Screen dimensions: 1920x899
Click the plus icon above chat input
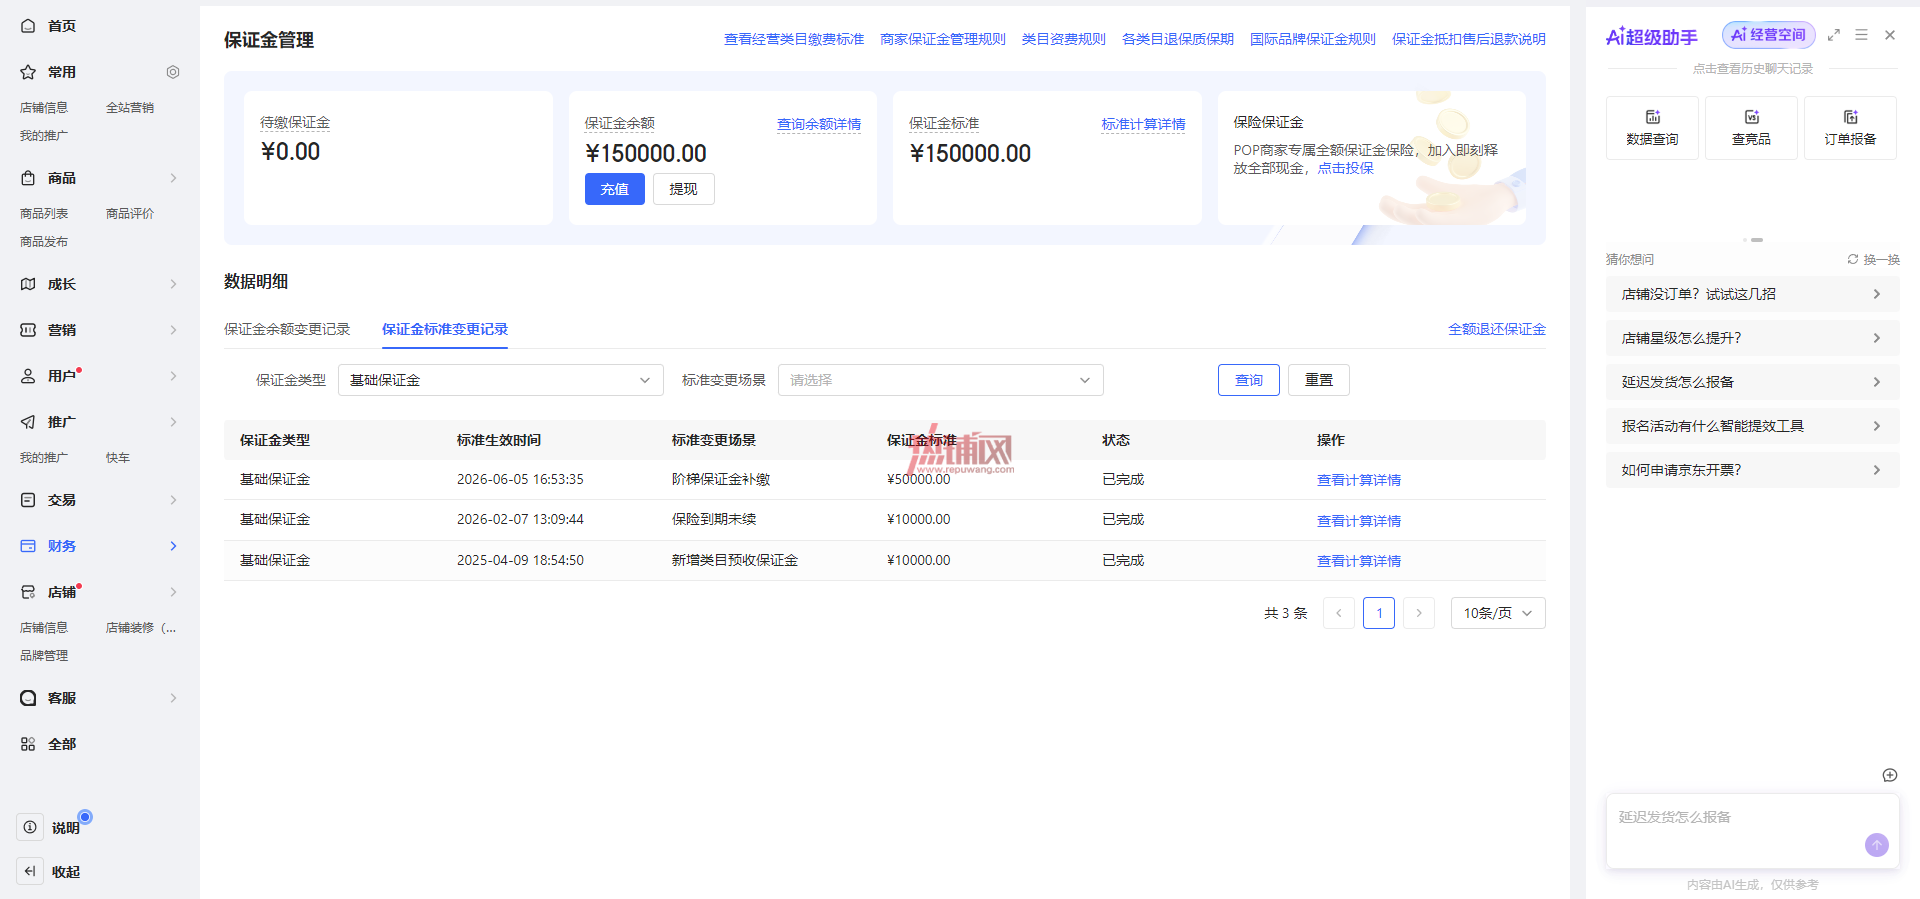point(1890,775)
